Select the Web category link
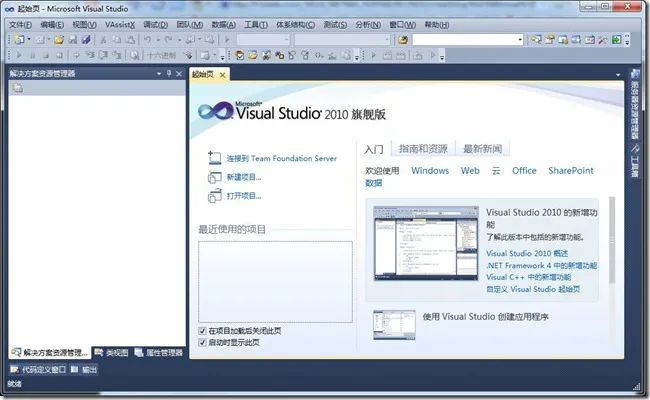 pyautogui.click(x=470, y=171)
